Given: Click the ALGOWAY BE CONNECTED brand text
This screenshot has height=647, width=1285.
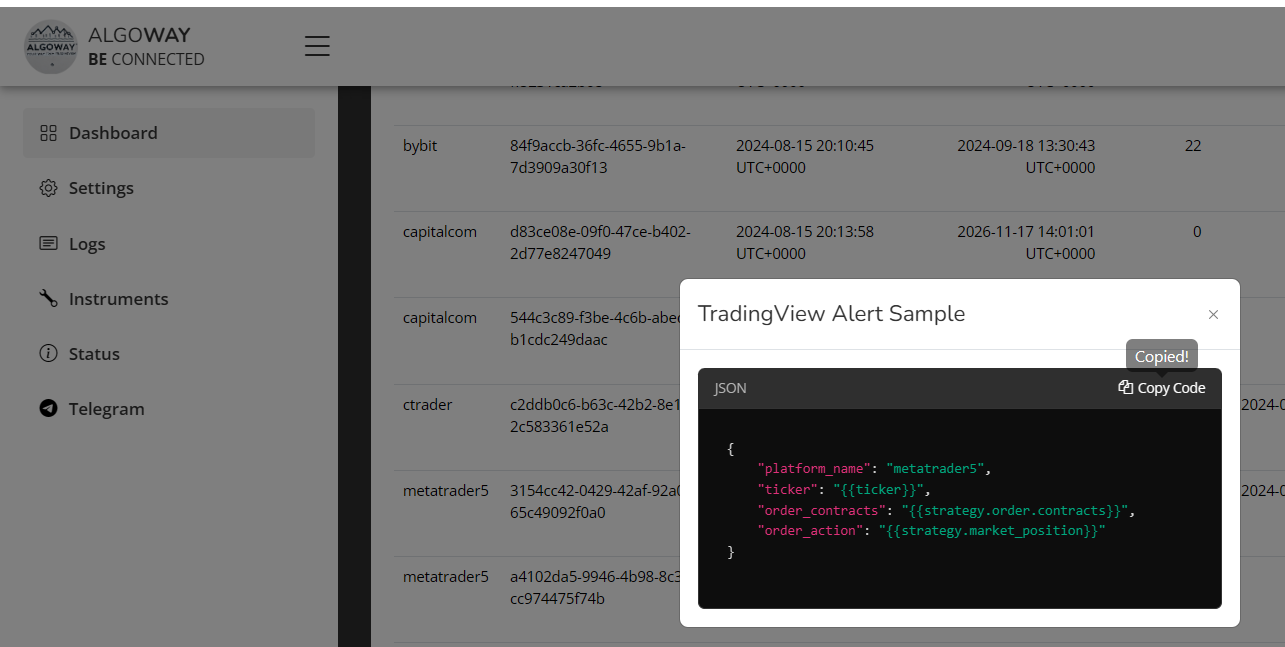Looking at the screenshot, I should pos(146,47).
